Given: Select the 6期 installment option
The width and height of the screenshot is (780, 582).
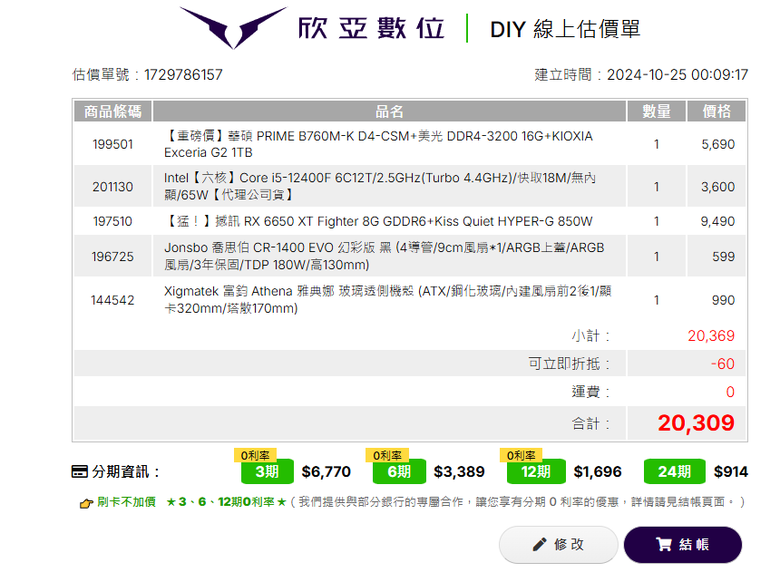Looking at the screenshot, I should (399, 472).
